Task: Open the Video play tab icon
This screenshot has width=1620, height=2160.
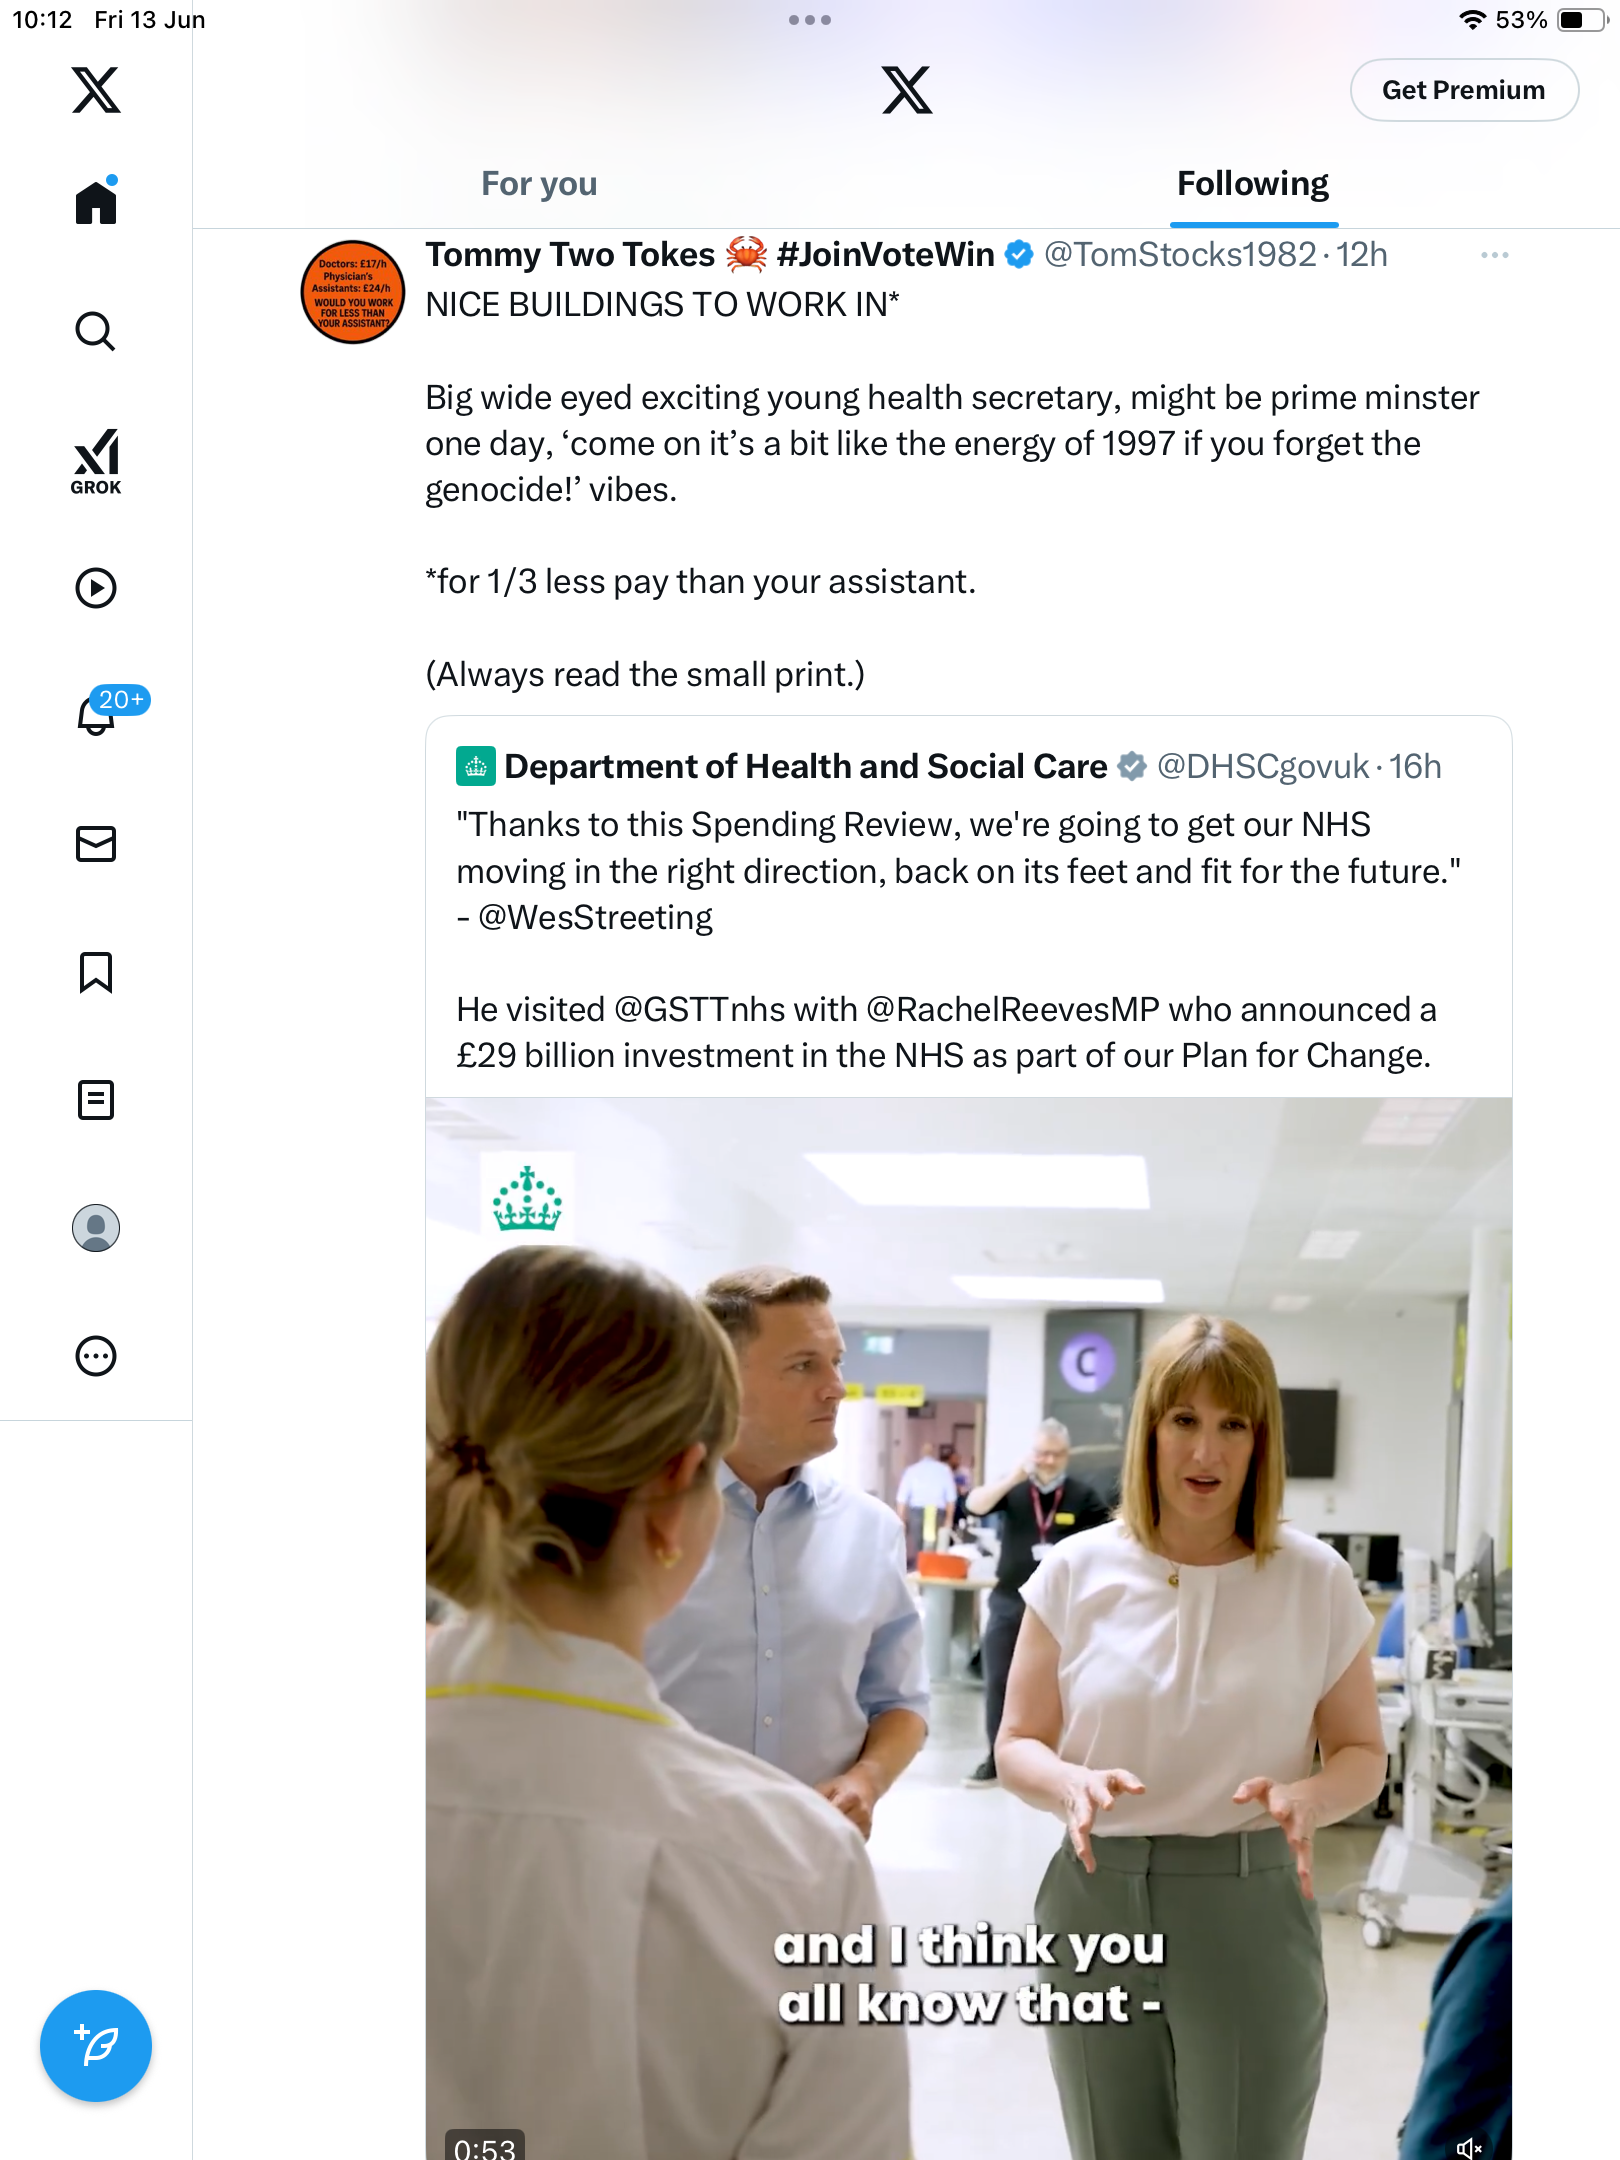Action: [x=96, y=588]
